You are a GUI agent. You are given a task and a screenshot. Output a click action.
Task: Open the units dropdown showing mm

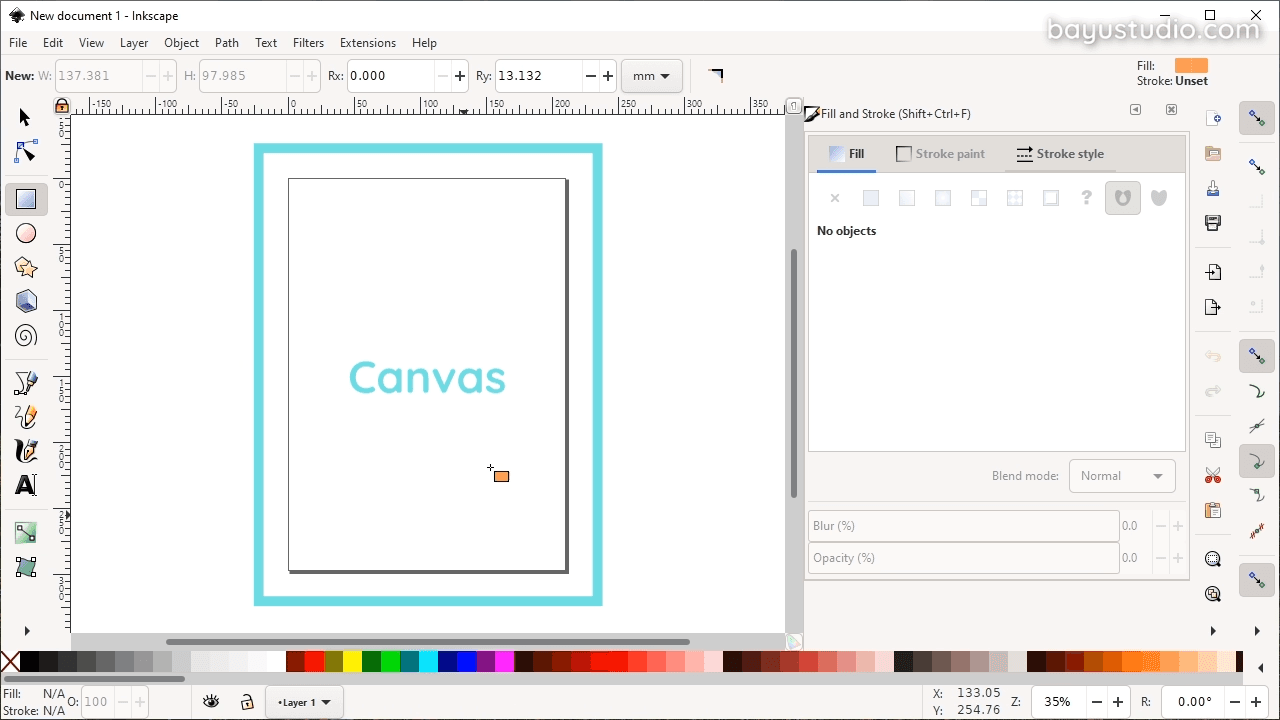point(652,76)
